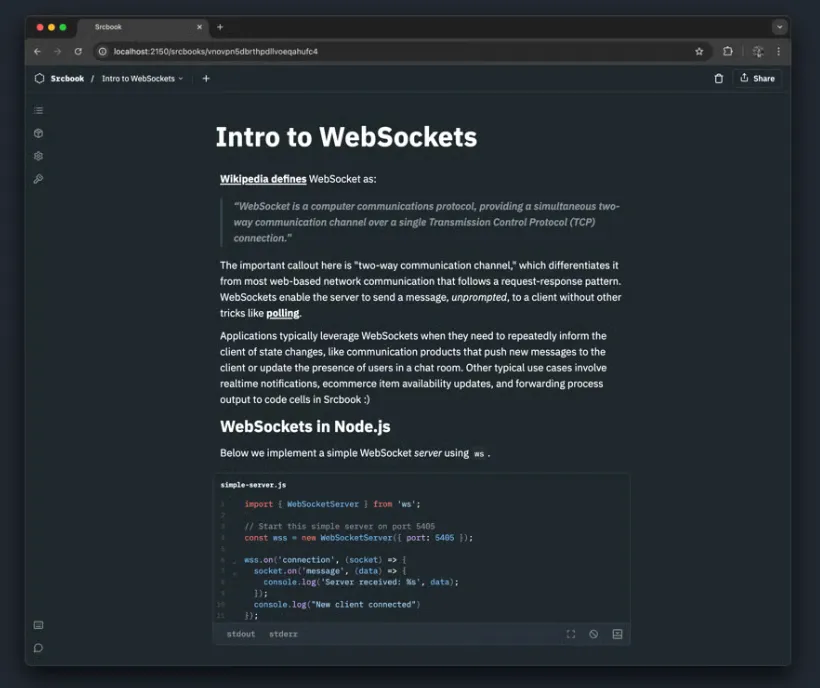Collapse the output panel with the panel icon

[x=616, y=633]
